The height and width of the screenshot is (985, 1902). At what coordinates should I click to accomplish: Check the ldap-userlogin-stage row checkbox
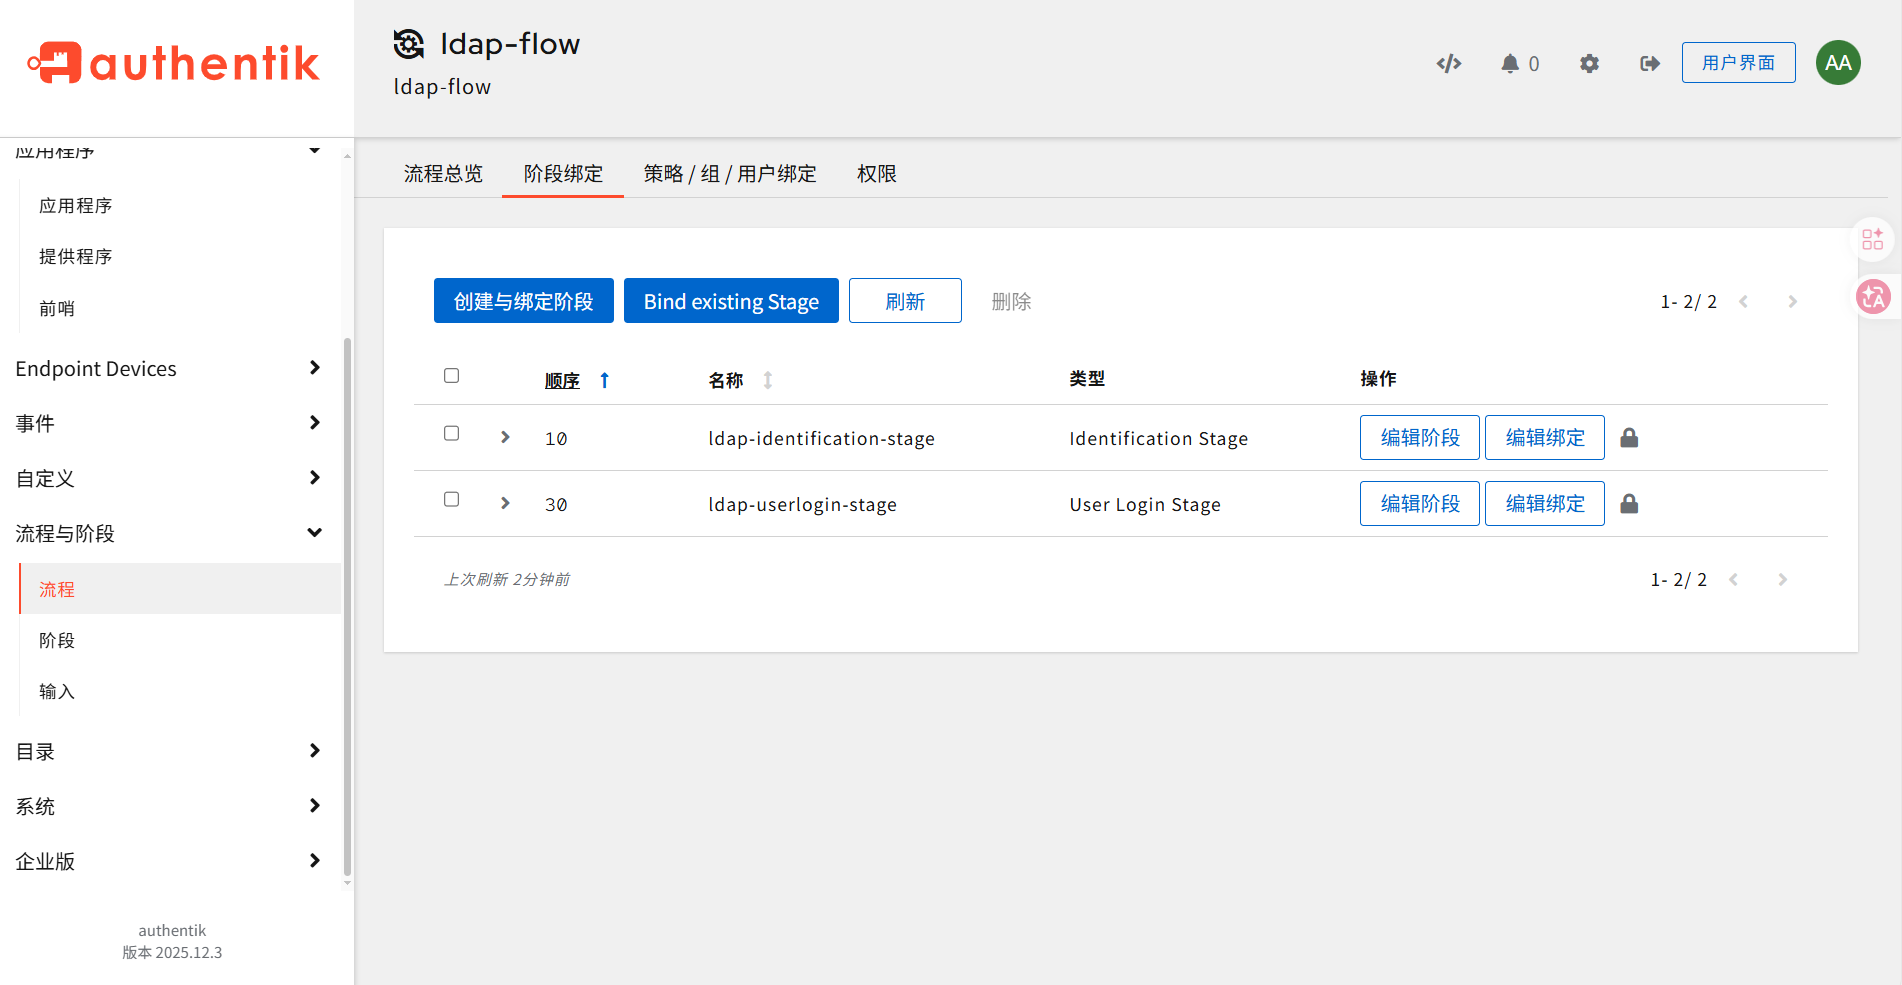pyautogui.click(x=452, y=500)
